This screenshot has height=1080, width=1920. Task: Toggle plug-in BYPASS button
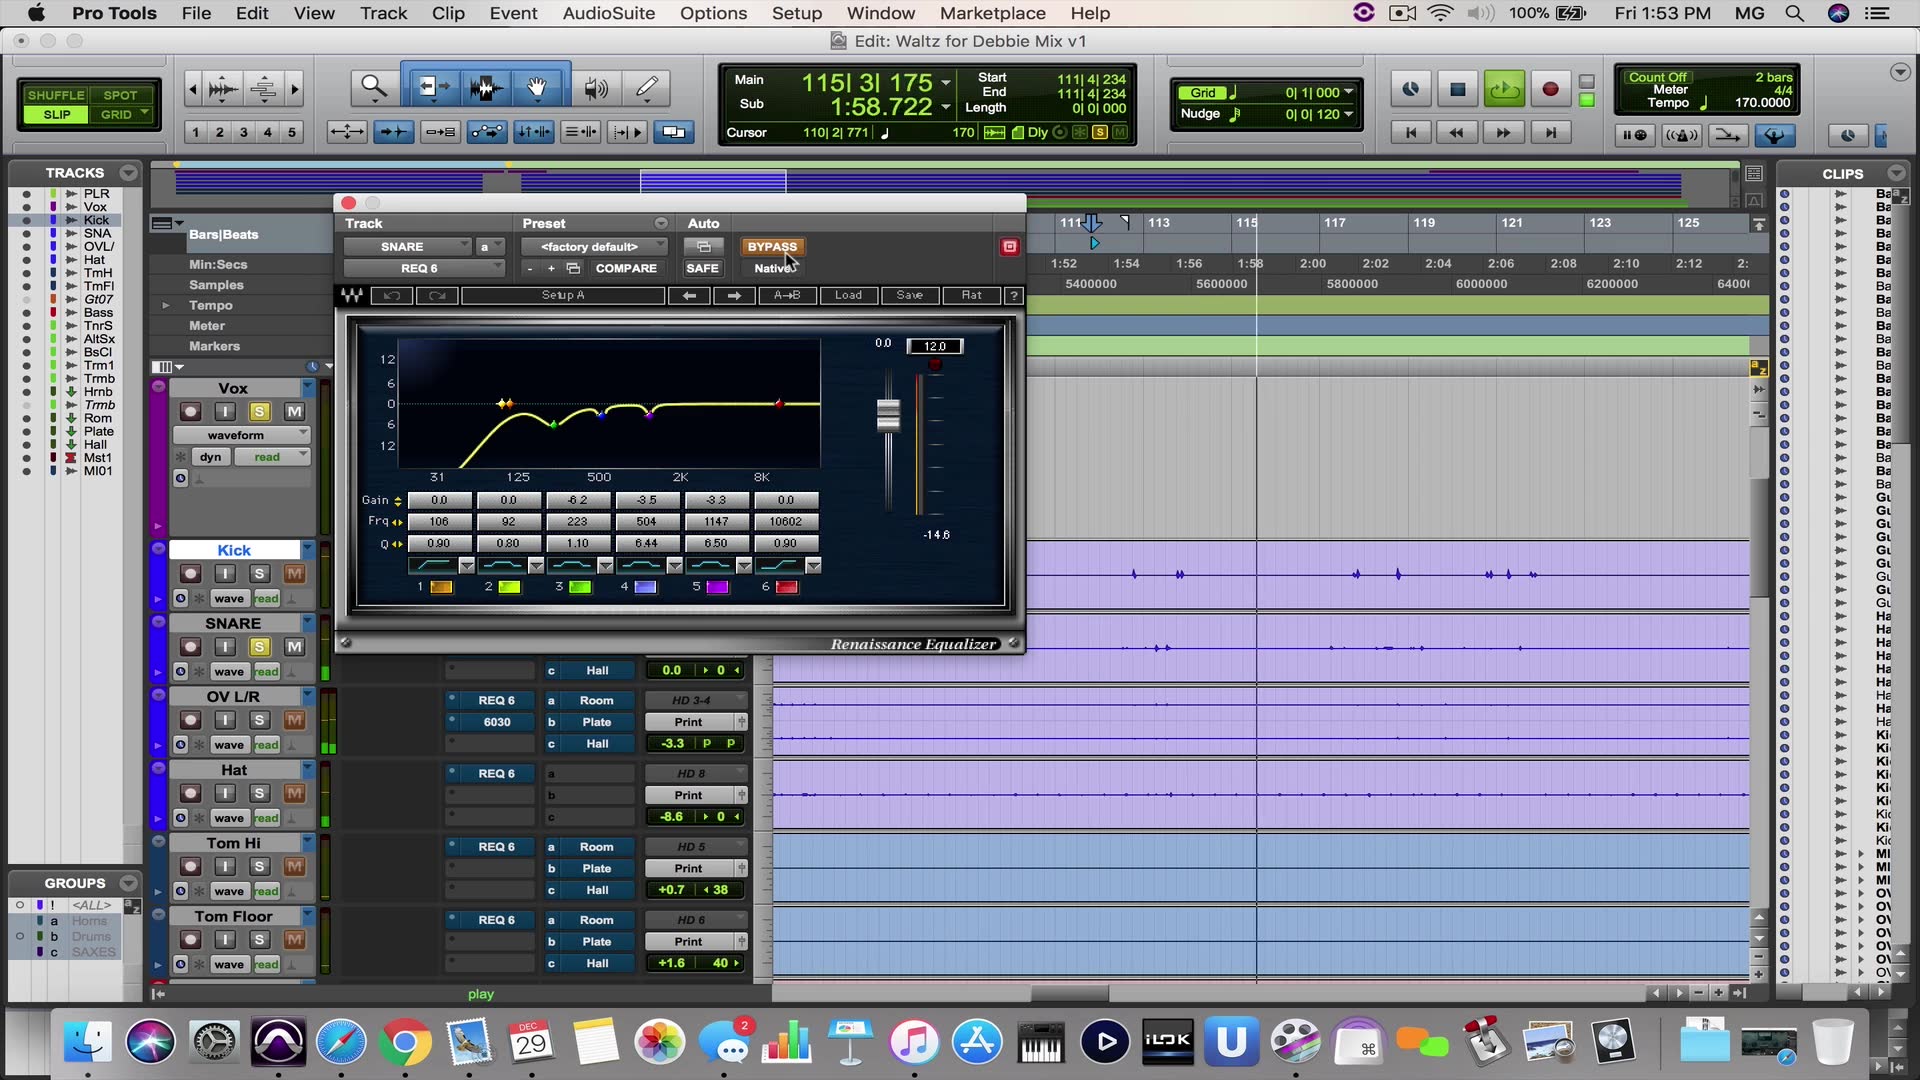click(772, 247)
